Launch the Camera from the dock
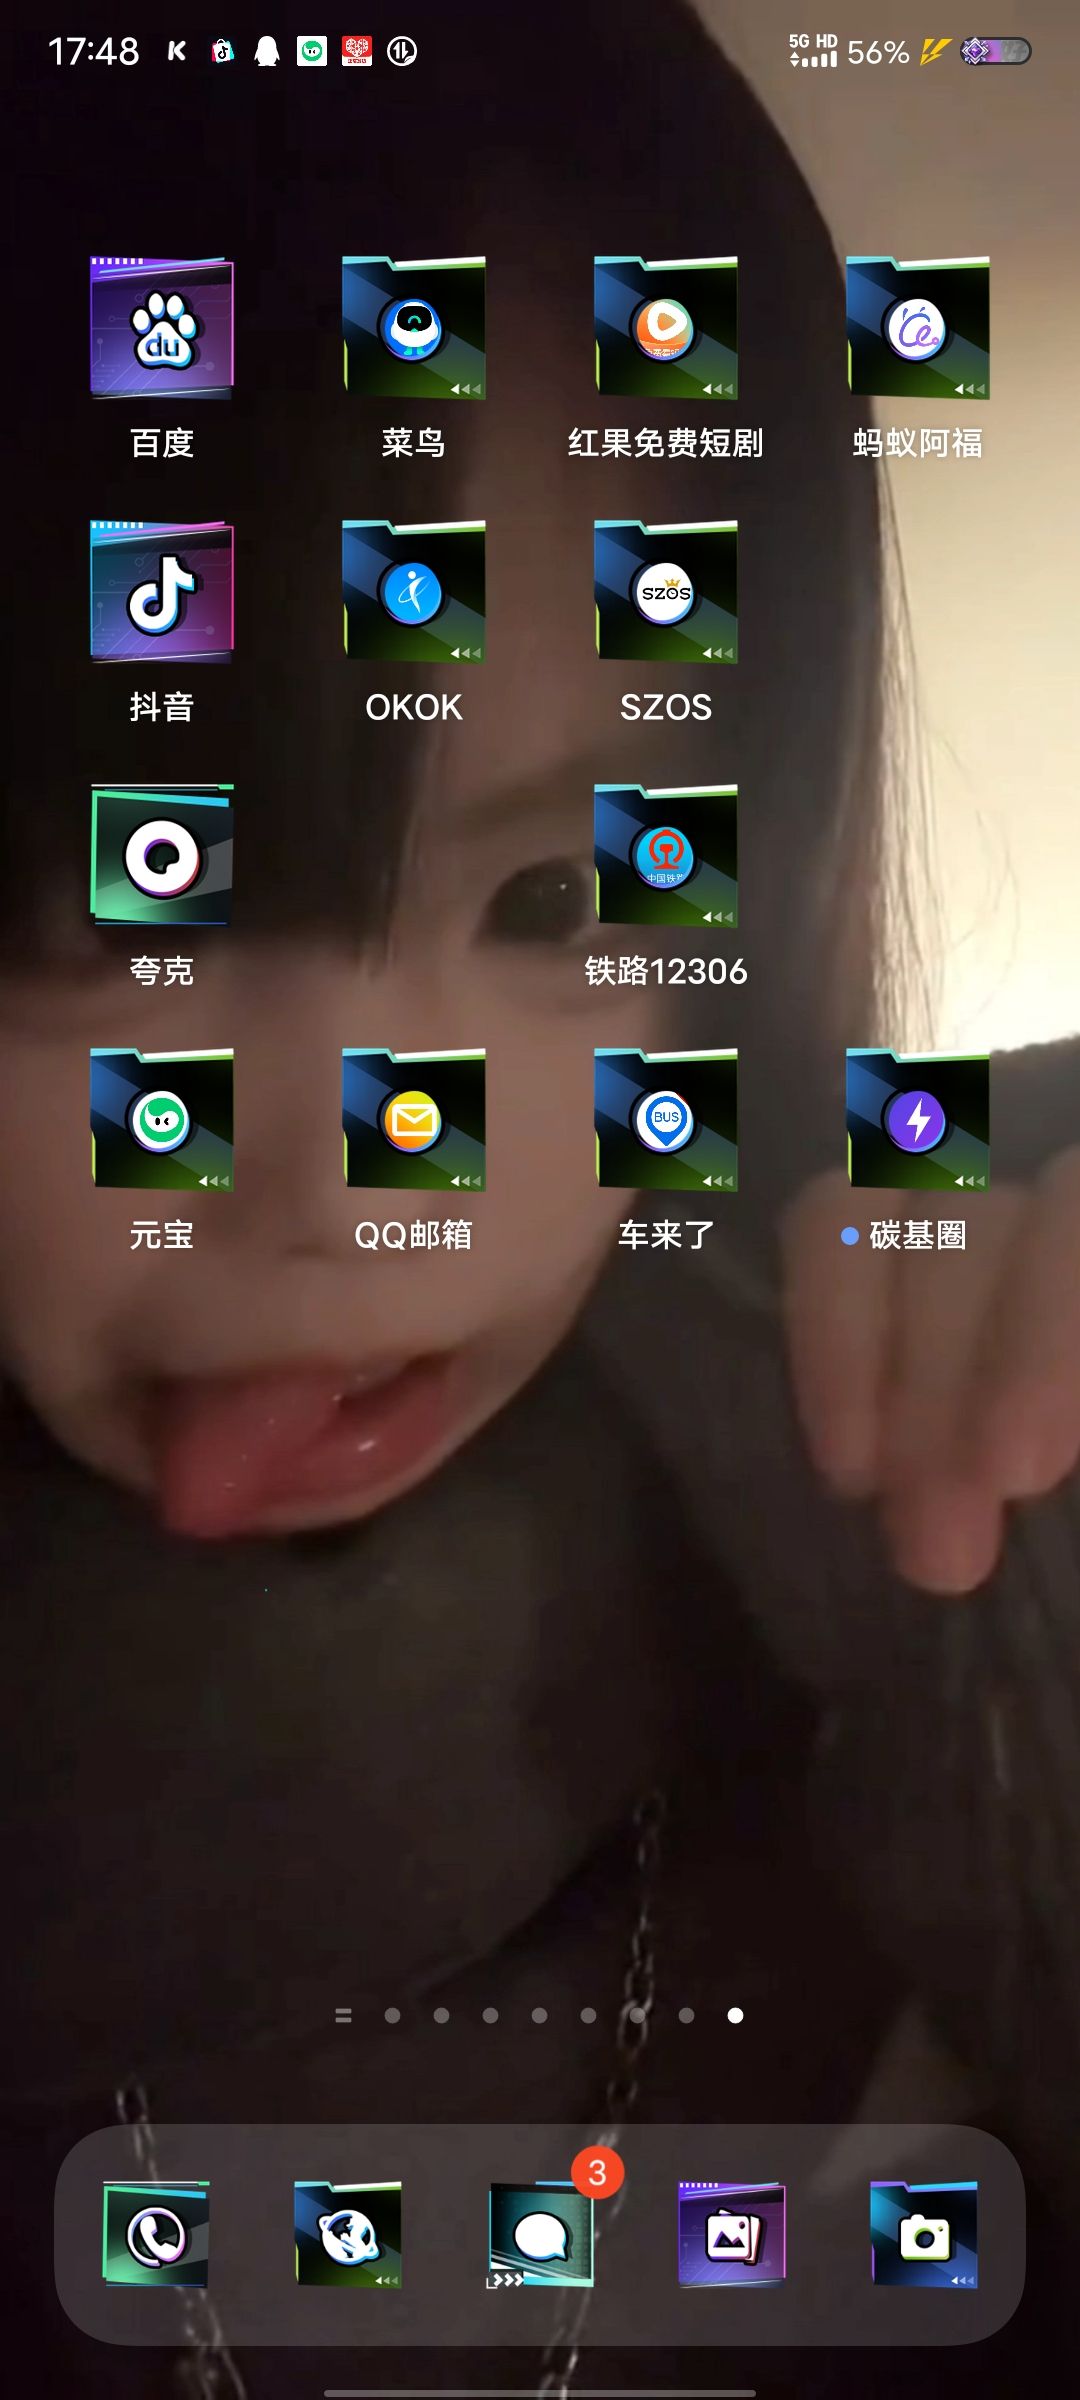 point(924,2235)
